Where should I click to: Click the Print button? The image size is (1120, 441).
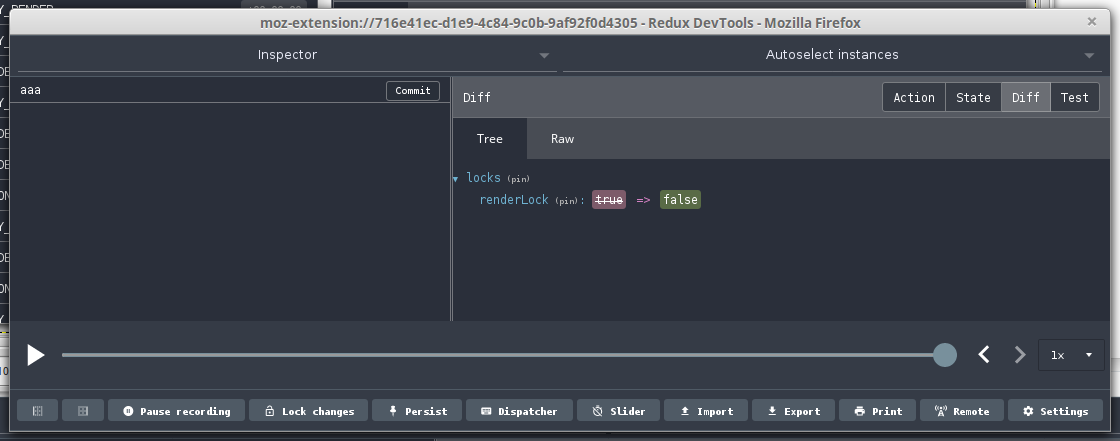[878, 411]
